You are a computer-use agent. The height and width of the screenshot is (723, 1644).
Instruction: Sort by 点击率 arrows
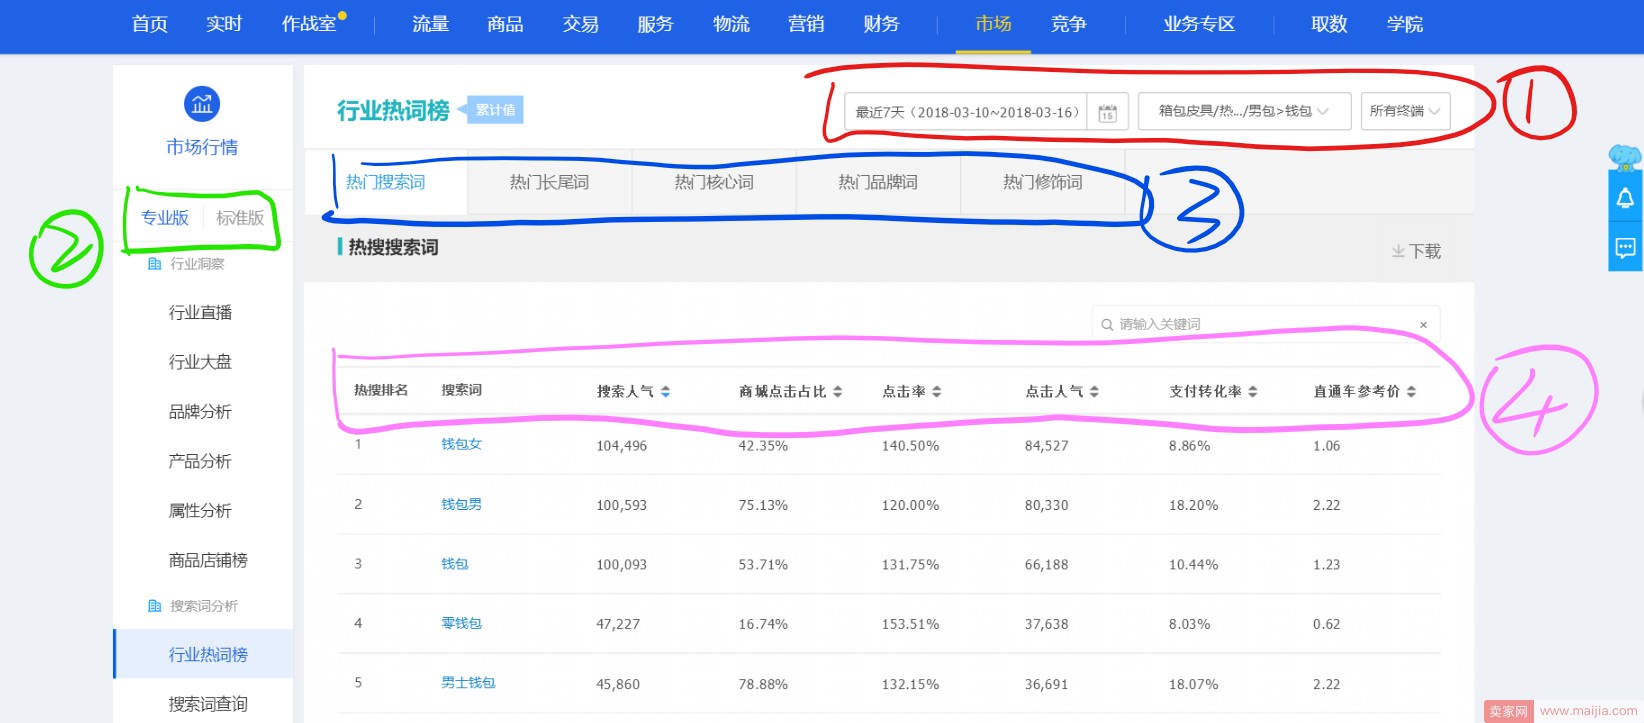click(937, 392)
